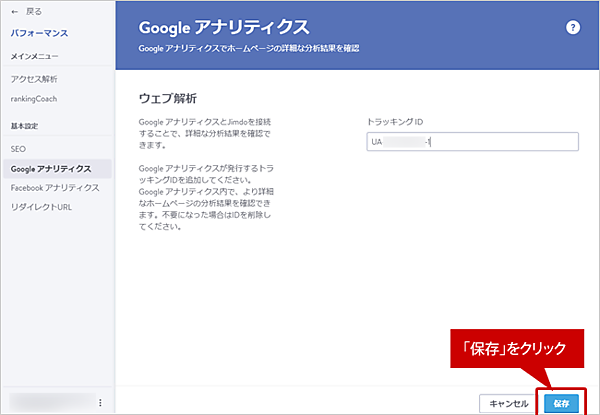This screenshot has height=415, width=600.
Task: Select Google アナリティクス in the sidebar
Action: click(50, 168)
